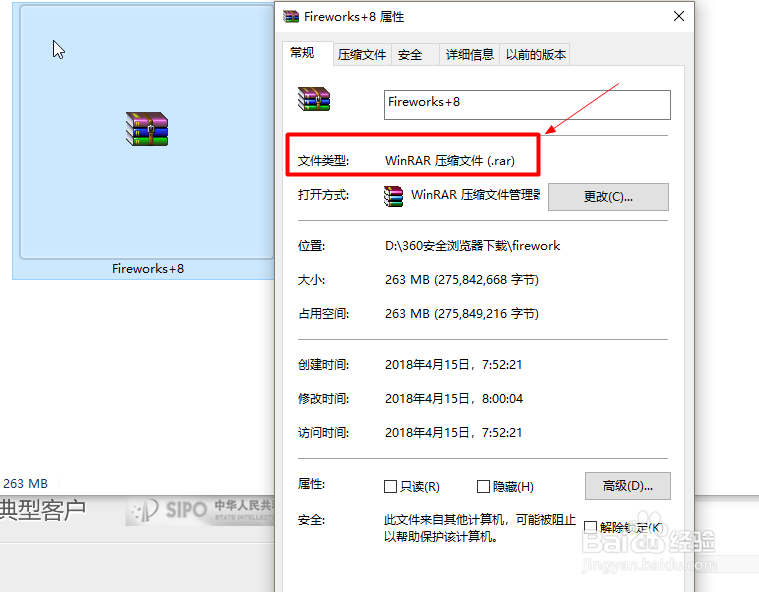Image resolution: width=759 pixels, height=592 pixels.
Task: Tick the 只读(R) read-only checkbox
Action: (x=390, y=486)
